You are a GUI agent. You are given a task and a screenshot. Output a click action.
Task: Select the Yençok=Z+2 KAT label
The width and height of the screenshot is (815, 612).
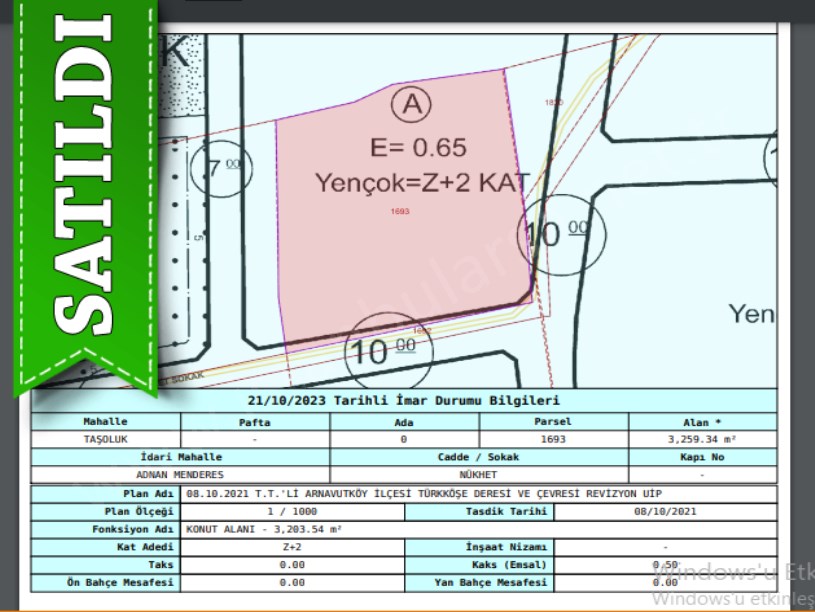tap(422, 183)
